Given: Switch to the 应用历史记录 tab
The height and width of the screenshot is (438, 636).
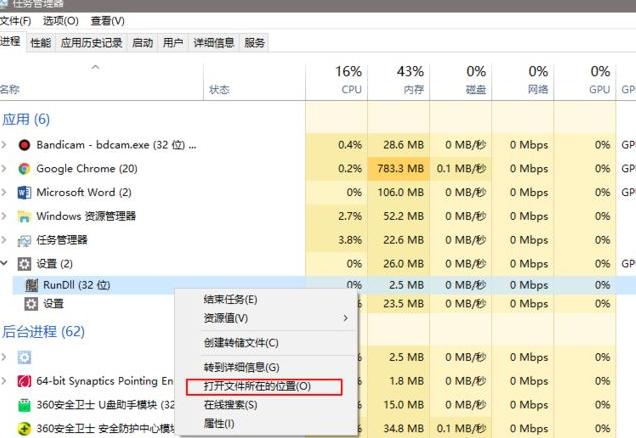Looking at the screenshot, I should [91, 42].
